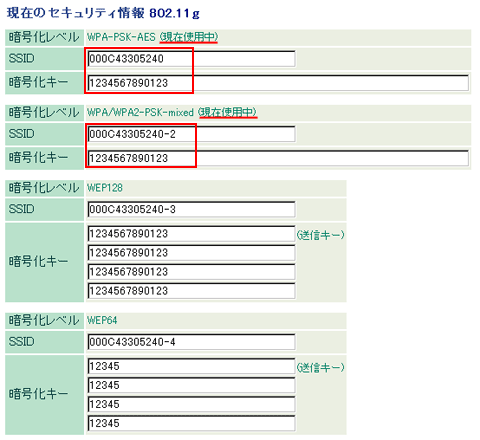Click the fourth WEP64 key field
Screen dimensions: 480x440
pos(191,424)
